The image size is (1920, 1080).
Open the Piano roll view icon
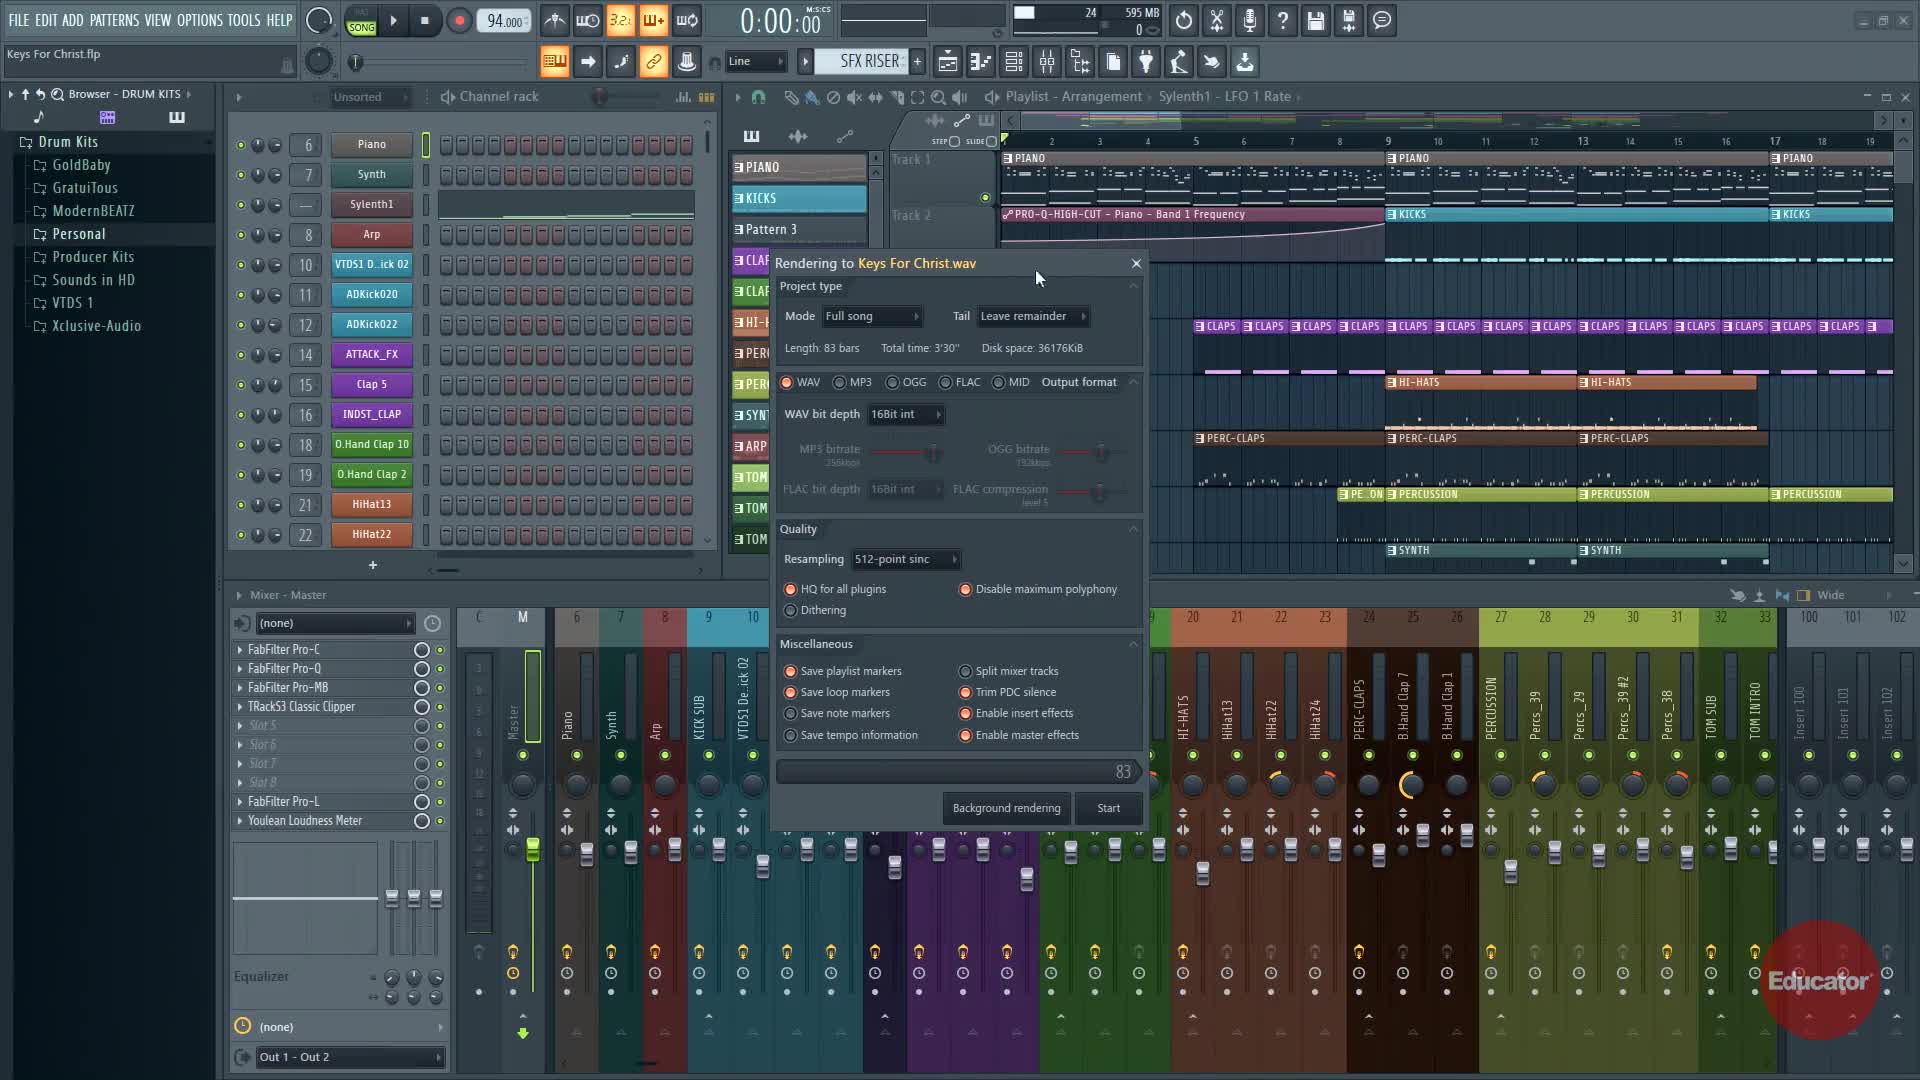(980, 62)
